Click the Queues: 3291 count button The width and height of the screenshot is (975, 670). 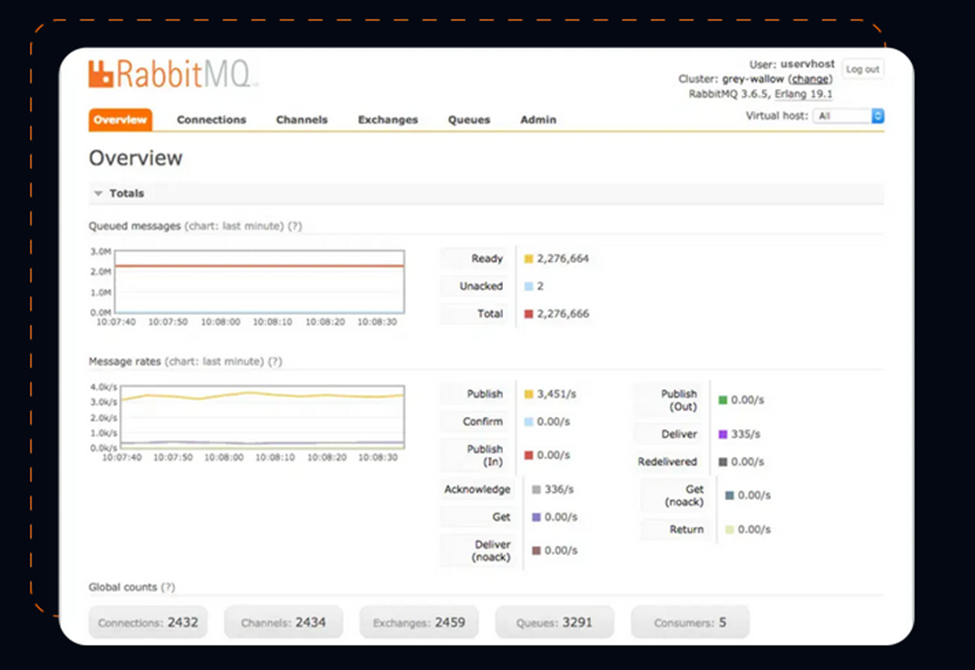point(554,622)
